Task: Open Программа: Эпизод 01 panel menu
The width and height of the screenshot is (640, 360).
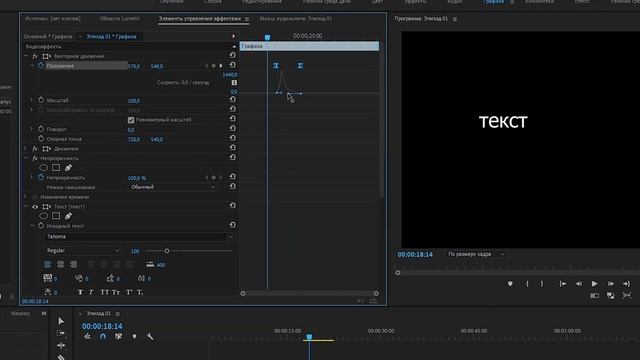Action: point(455,19)
